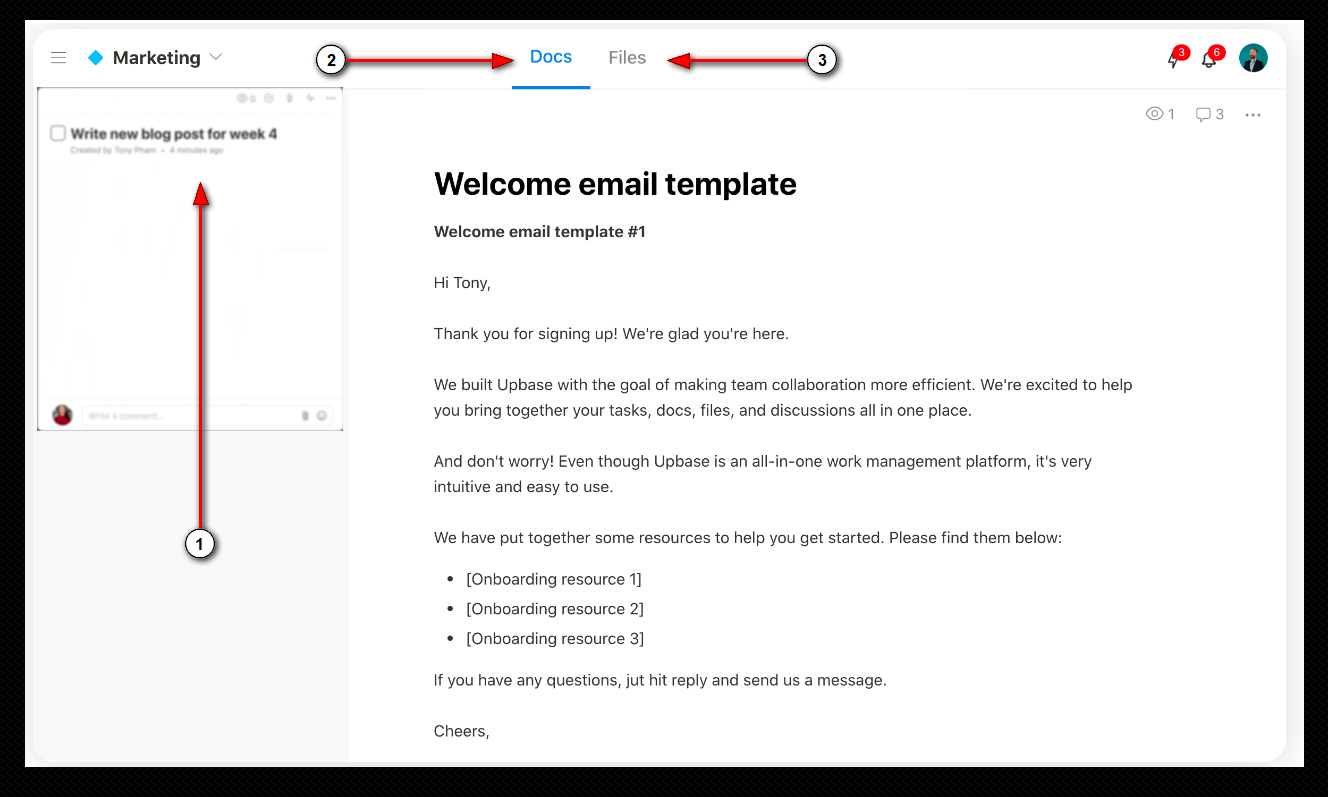Open the task preview three-dot menu
The image size is (1328, 797).
click(x=331, y=98)
